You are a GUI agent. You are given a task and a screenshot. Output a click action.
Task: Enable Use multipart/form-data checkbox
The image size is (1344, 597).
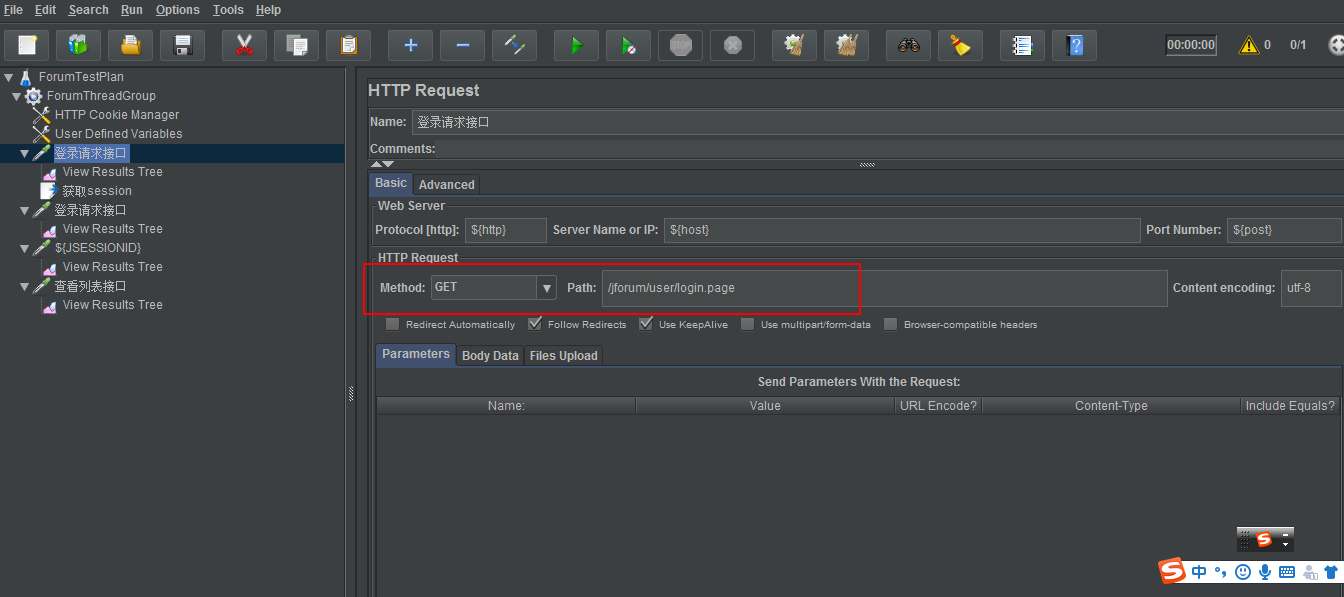(x=747, y=324)
